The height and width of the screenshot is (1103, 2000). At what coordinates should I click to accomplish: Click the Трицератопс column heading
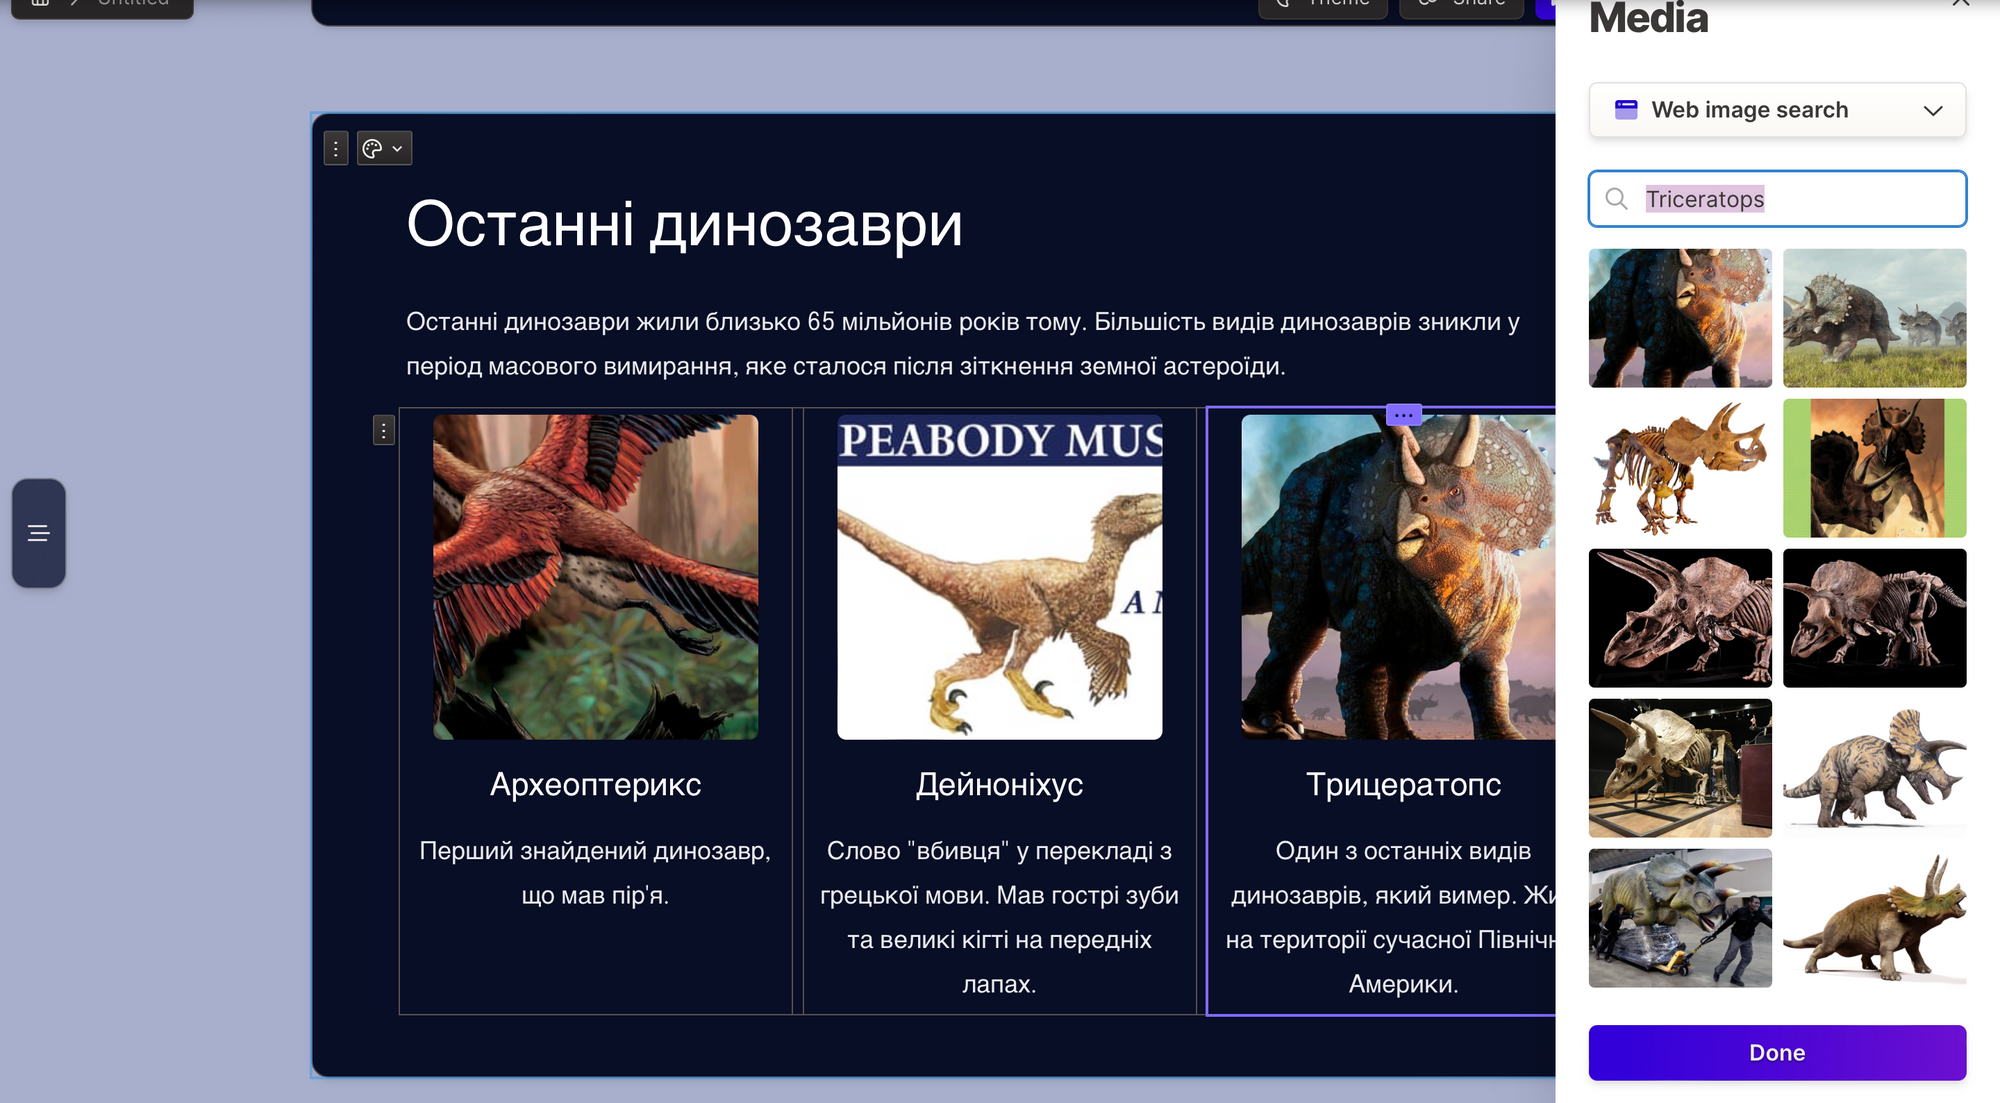(x=1403, y=785)
